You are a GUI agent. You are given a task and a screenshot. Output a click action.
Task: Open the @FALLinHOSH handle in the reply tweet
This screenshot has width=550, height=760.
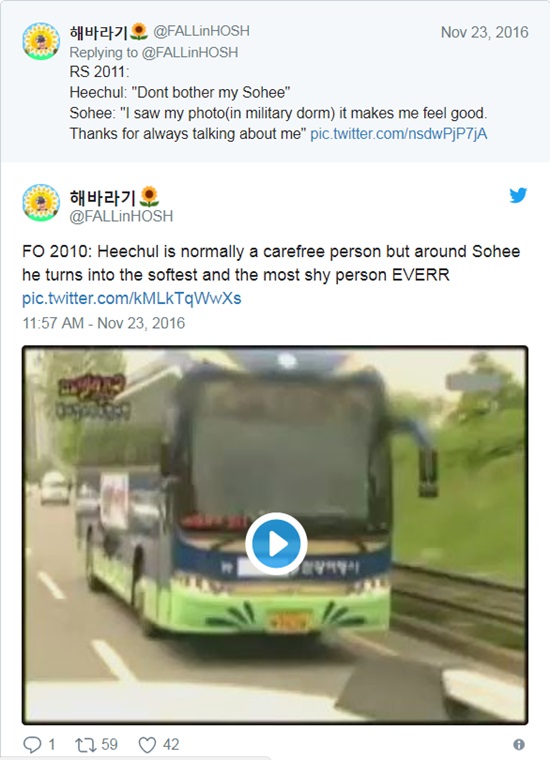pos(202,31)
